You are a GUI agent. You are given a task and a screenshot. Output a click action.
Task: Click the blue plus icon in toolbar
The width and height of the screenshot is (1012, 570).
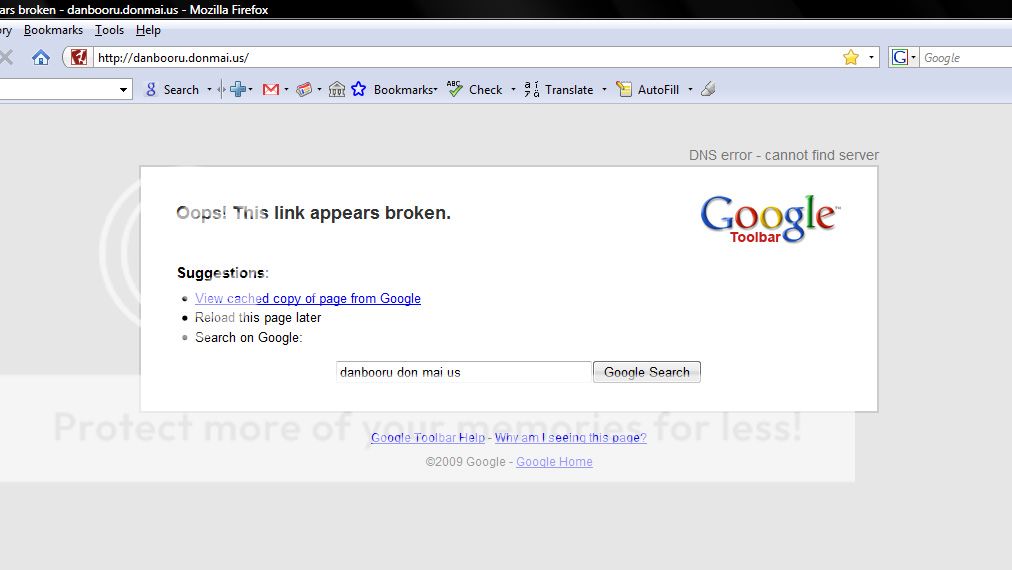[238, 89]
